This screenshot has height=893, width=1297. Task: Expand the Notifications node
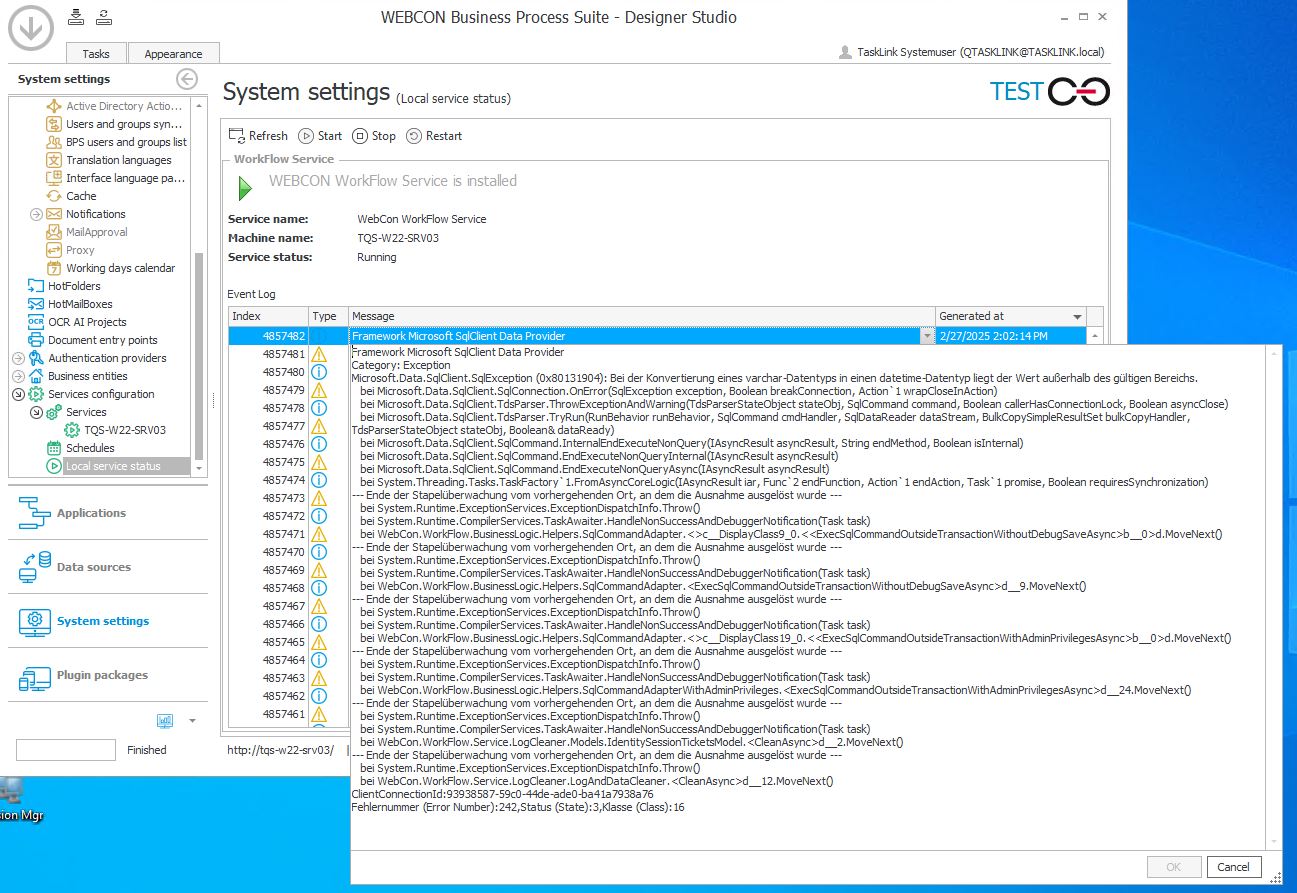36,214
